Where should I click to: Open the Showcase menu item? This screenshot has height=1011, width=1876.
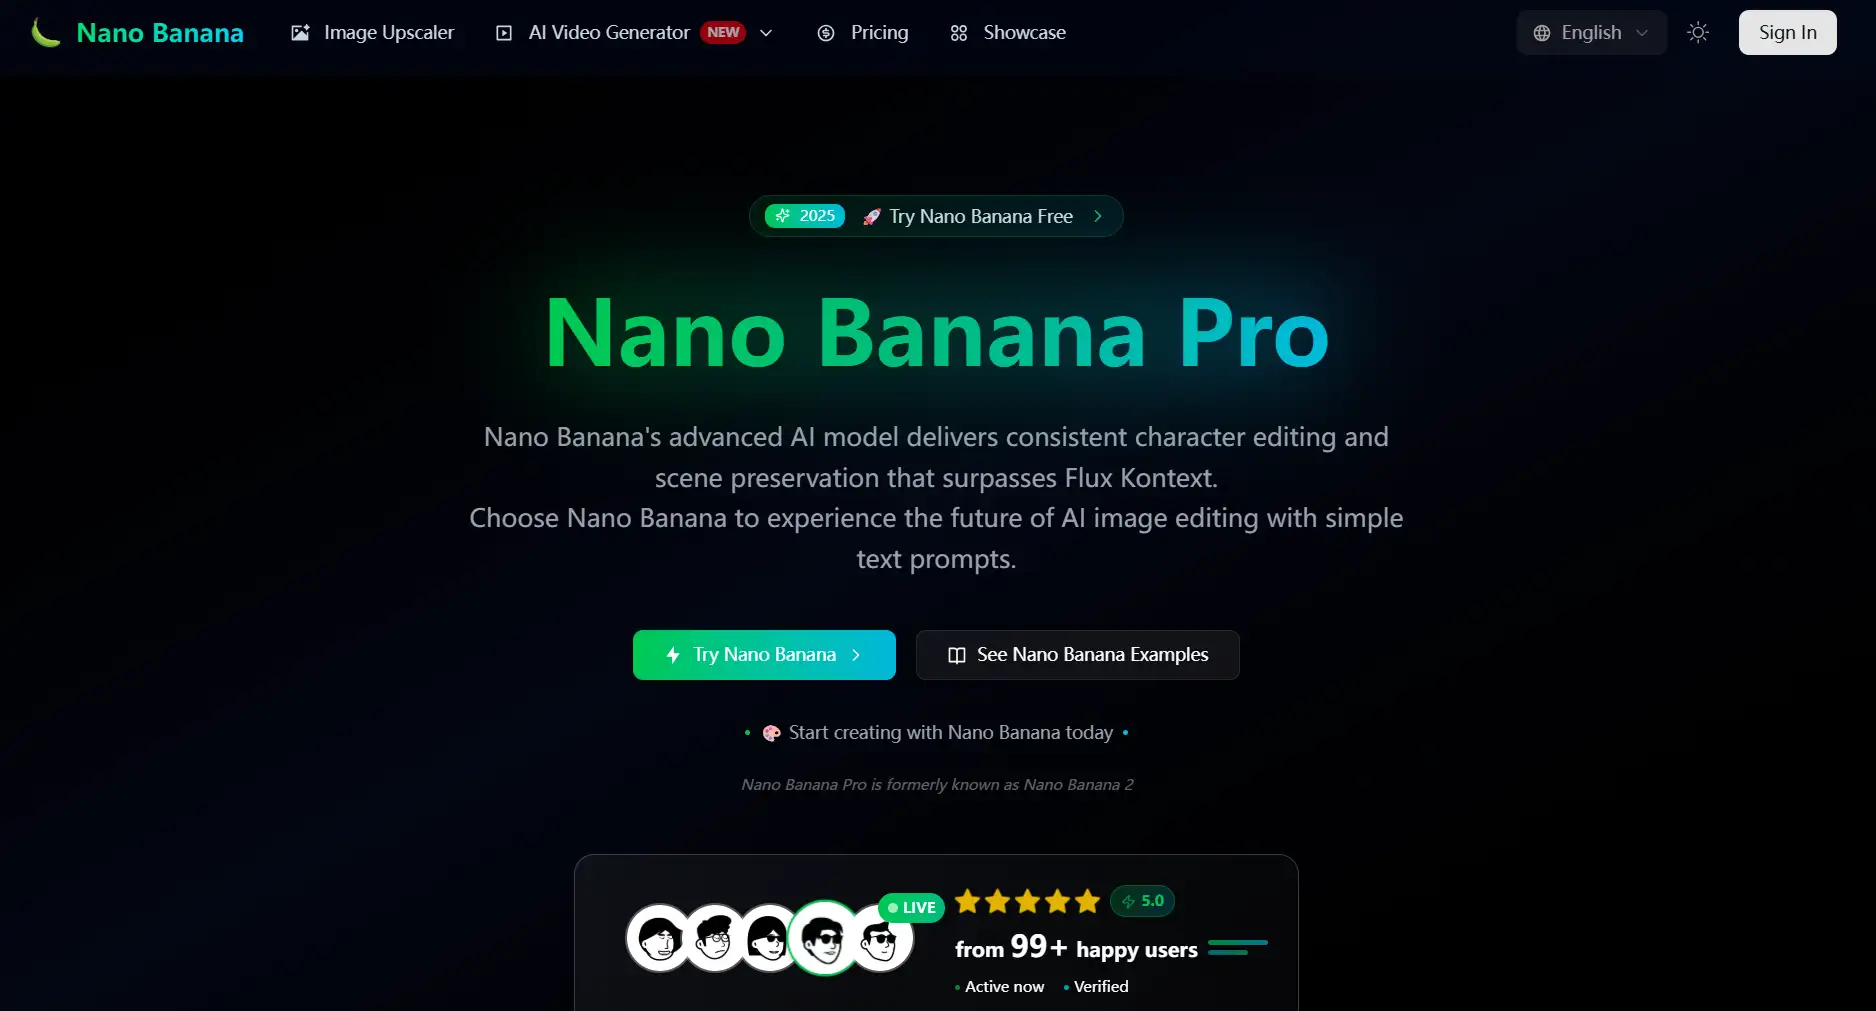(x=1008, y=33)
